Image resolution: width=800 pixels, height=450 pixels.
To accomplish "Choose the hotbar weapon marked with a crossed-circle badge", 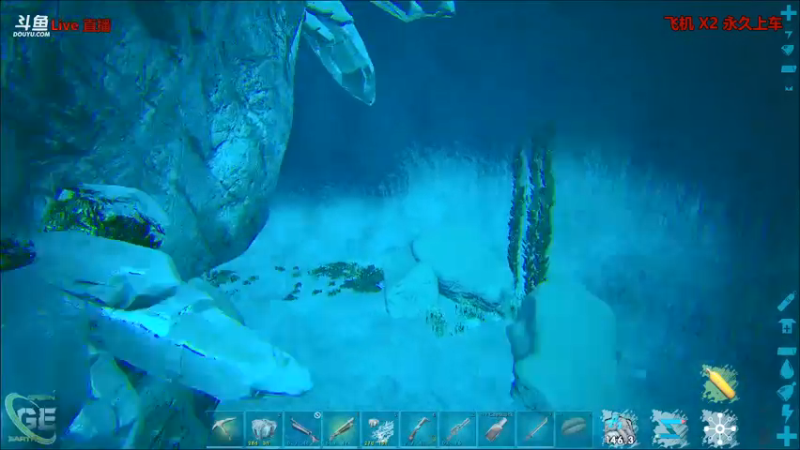I will pyautogui.click(x=303, y=429).
